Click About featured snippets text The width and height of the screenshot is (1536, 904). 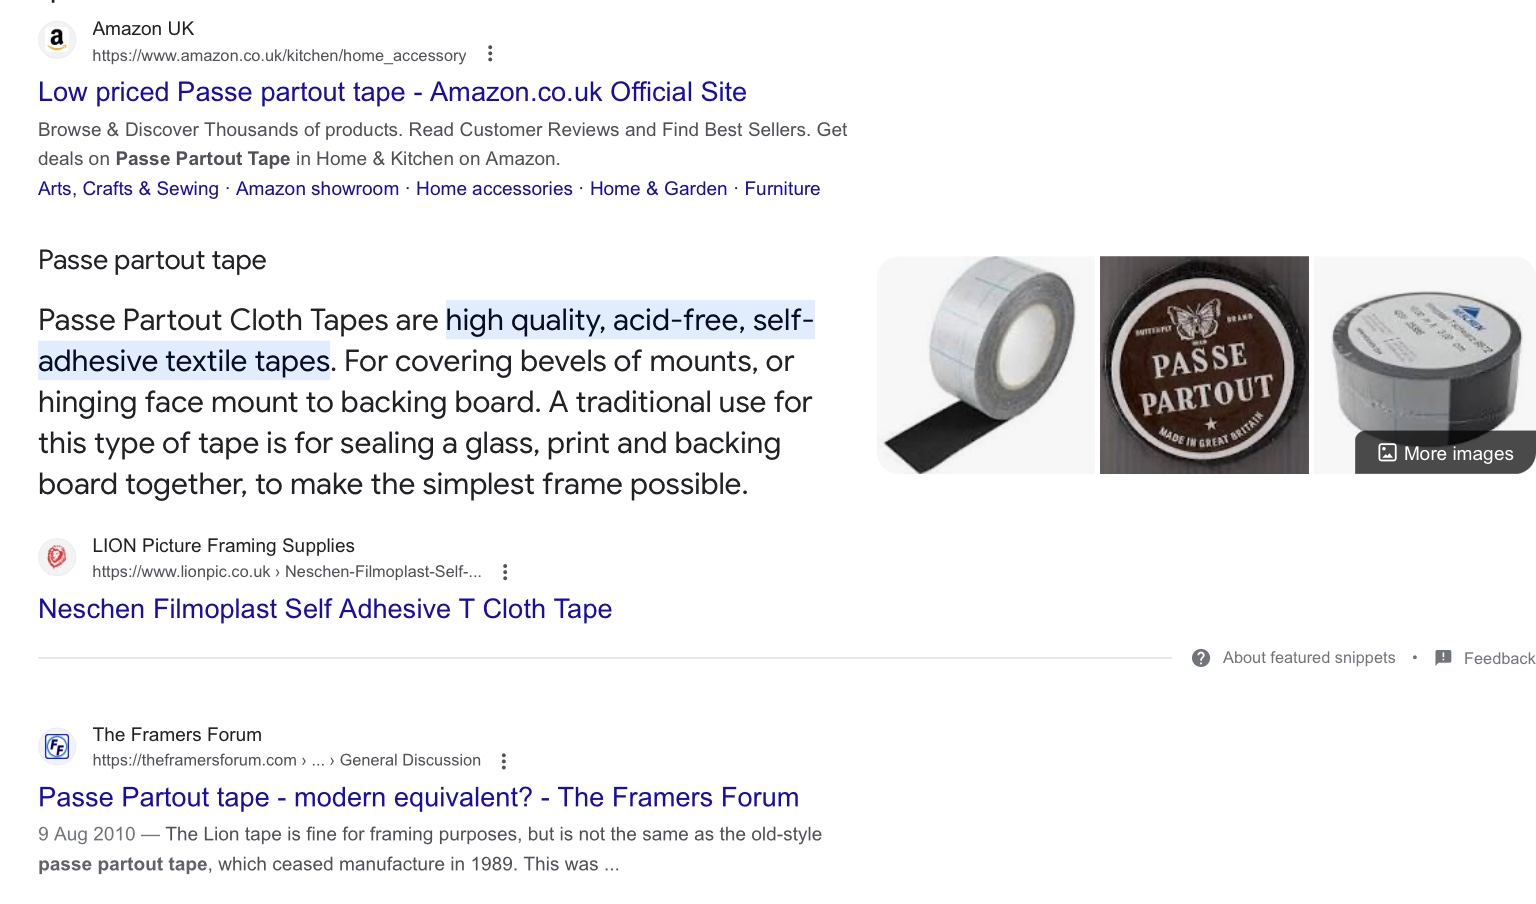(x=1308, y=658)
